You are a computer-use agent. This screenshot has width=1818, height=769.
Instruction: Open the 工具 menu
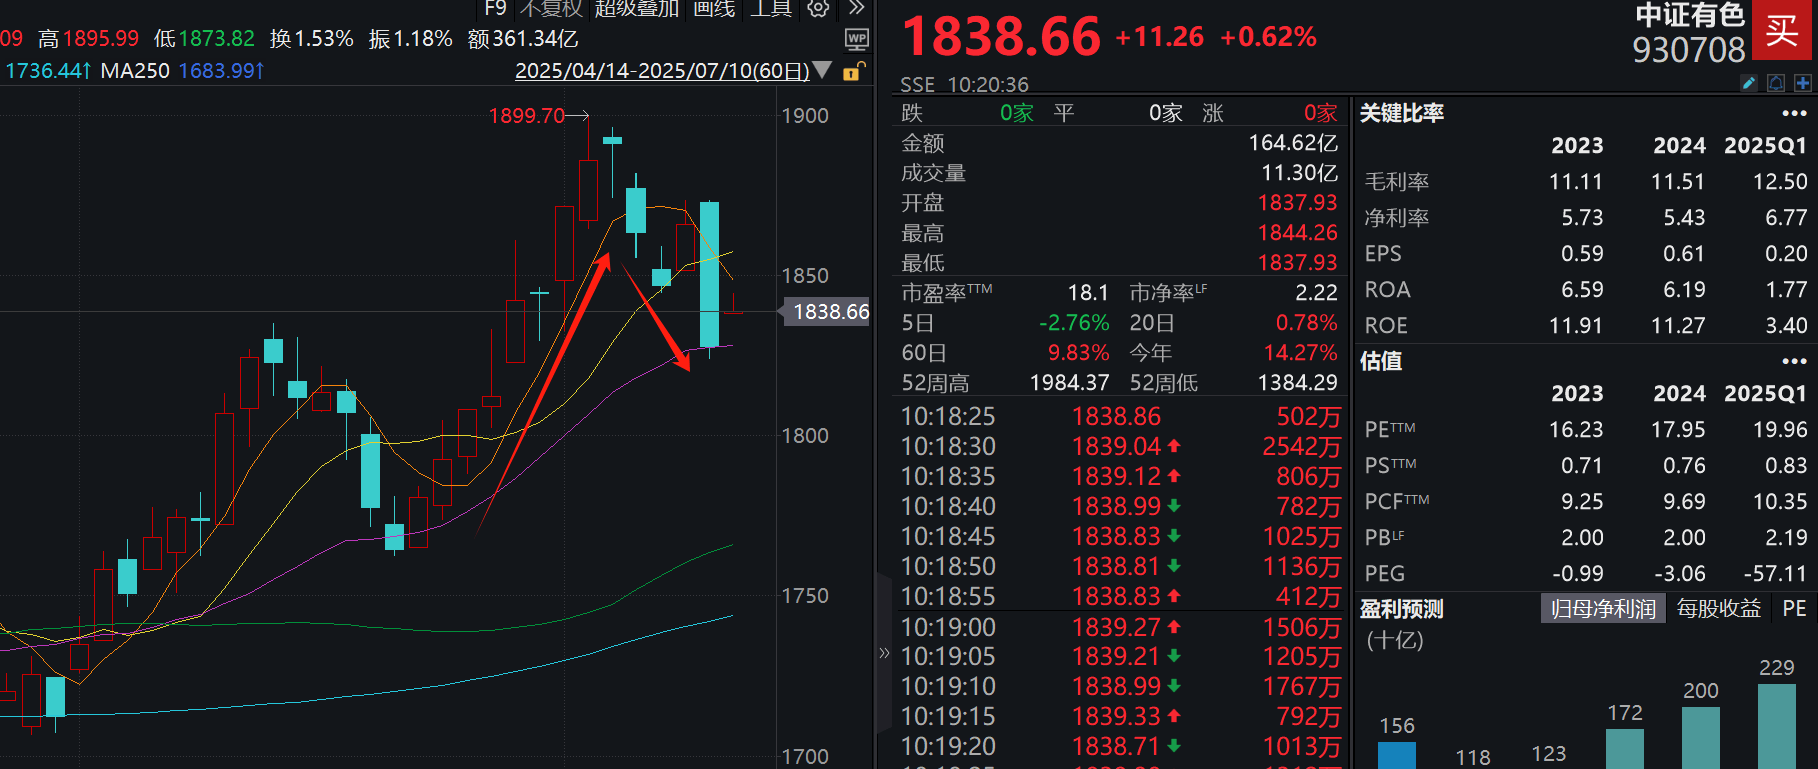coord(771,8)
